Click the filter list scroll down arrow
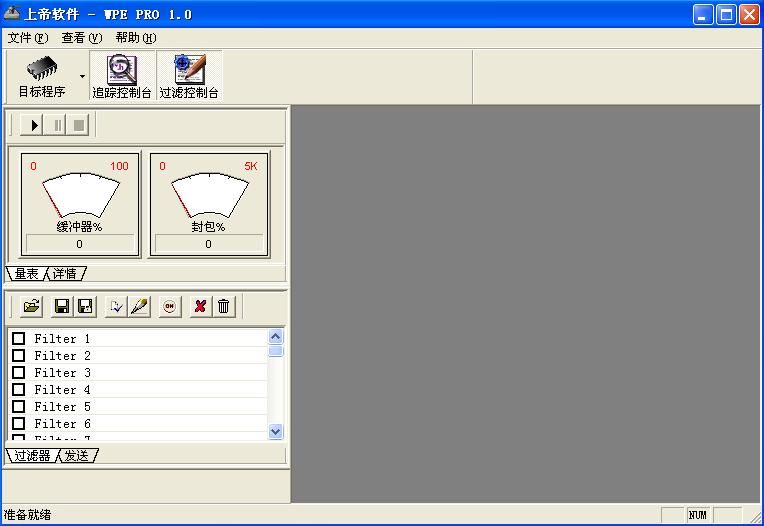Screen dimensions: 764x526 pyautogui.click(x=275, y=432)
